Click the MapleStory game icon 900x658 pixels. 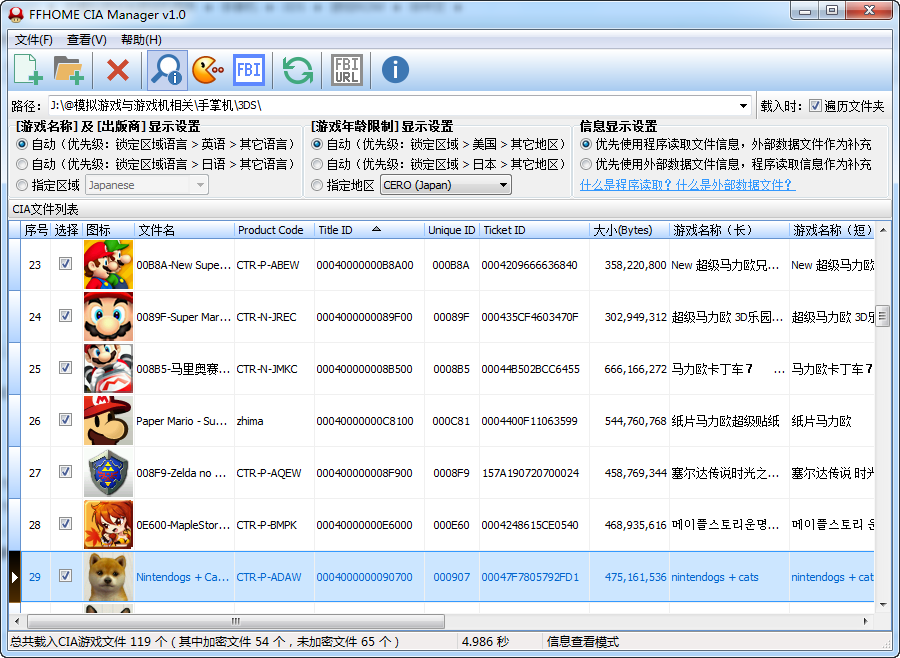tap(108, 524)
